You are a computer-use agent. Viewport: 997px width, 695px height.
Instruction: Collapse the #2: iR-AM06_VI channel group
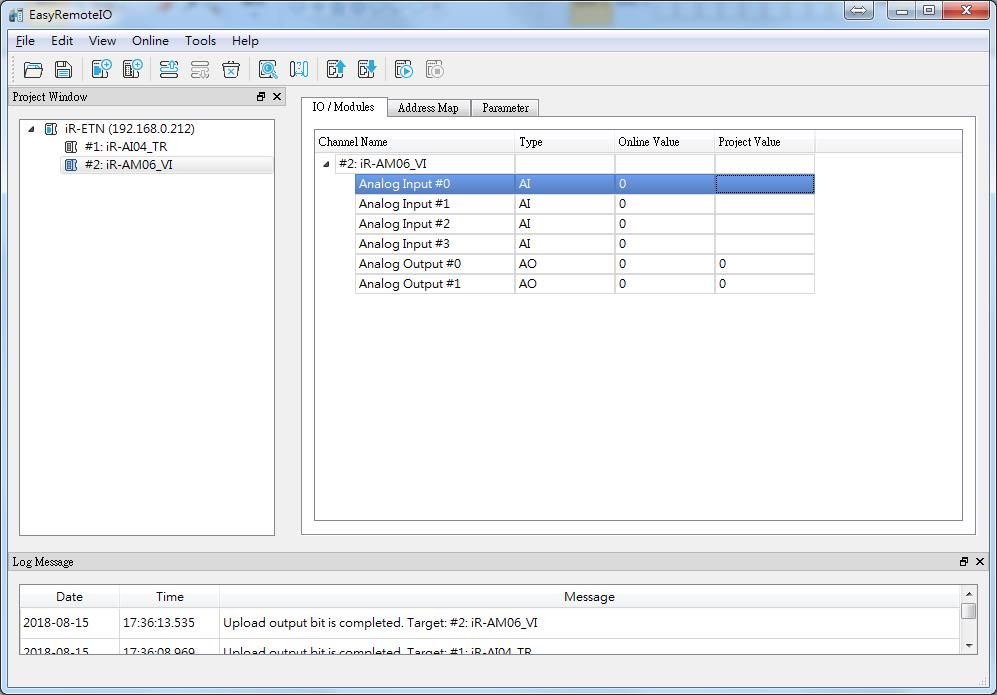pyautogui.click(x=327, y=165)
